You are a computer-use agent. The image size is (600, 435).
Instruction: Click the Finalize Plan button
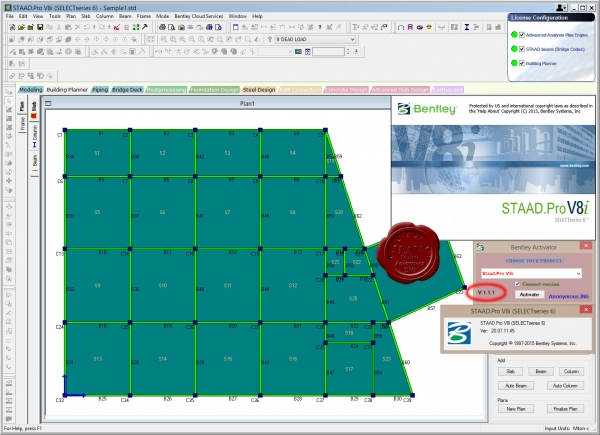pyautogui.click(x=565, y=409)
